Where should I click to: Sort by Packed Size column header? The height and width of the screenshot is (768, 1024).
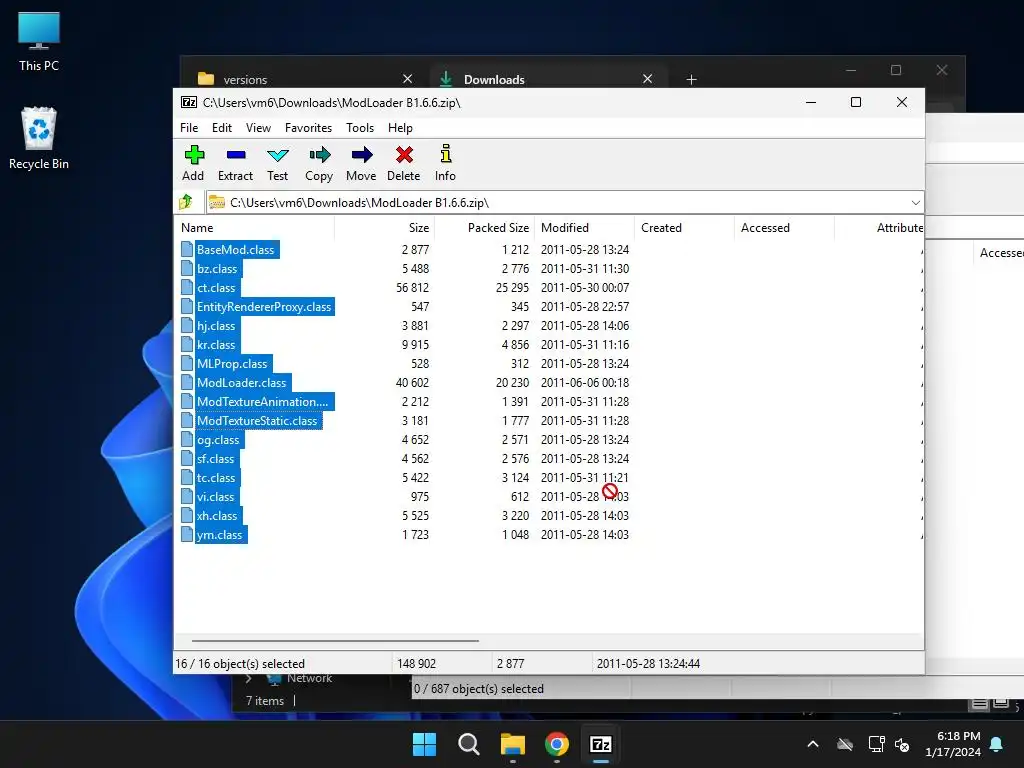click(x=485, y=228)
